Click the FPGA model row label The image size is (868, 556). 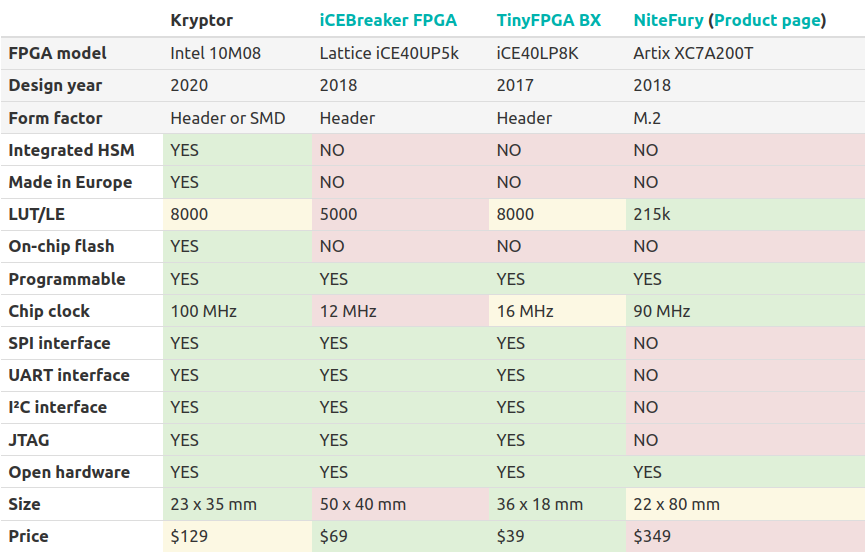point(58,53)
